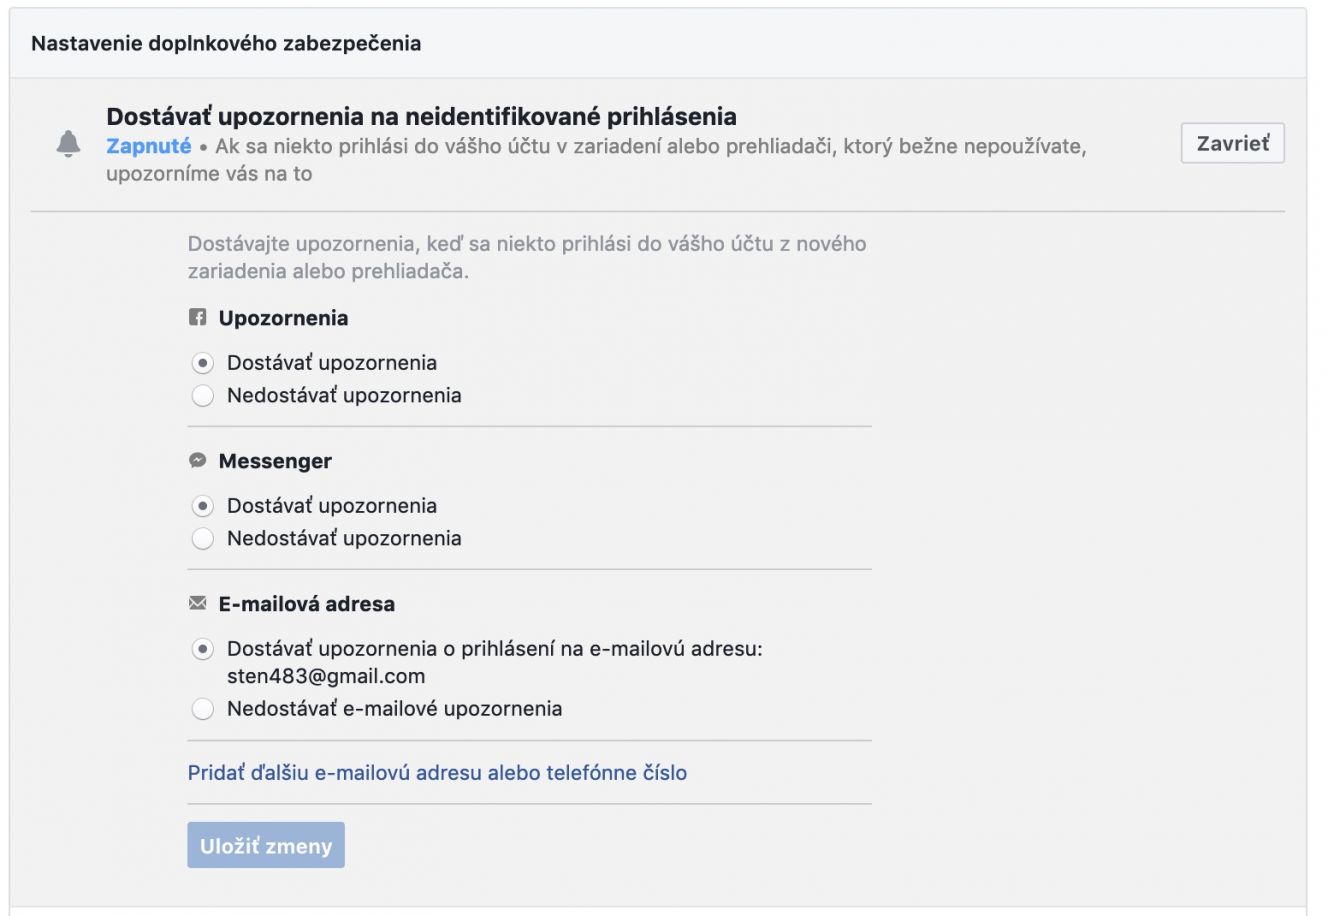Select Nedostávať upozornenia under Messenger
The width and height of the screenshot is (1328, 916).
coord(203,539)
